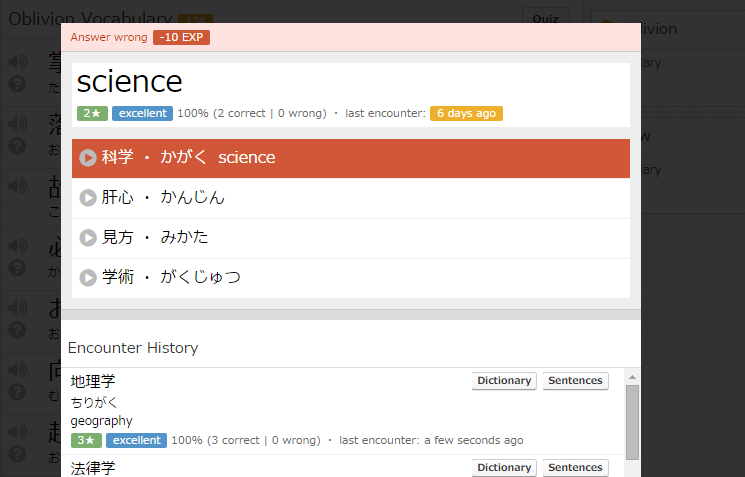Open Dictionary for 地理学 entry

coord(504,381)
